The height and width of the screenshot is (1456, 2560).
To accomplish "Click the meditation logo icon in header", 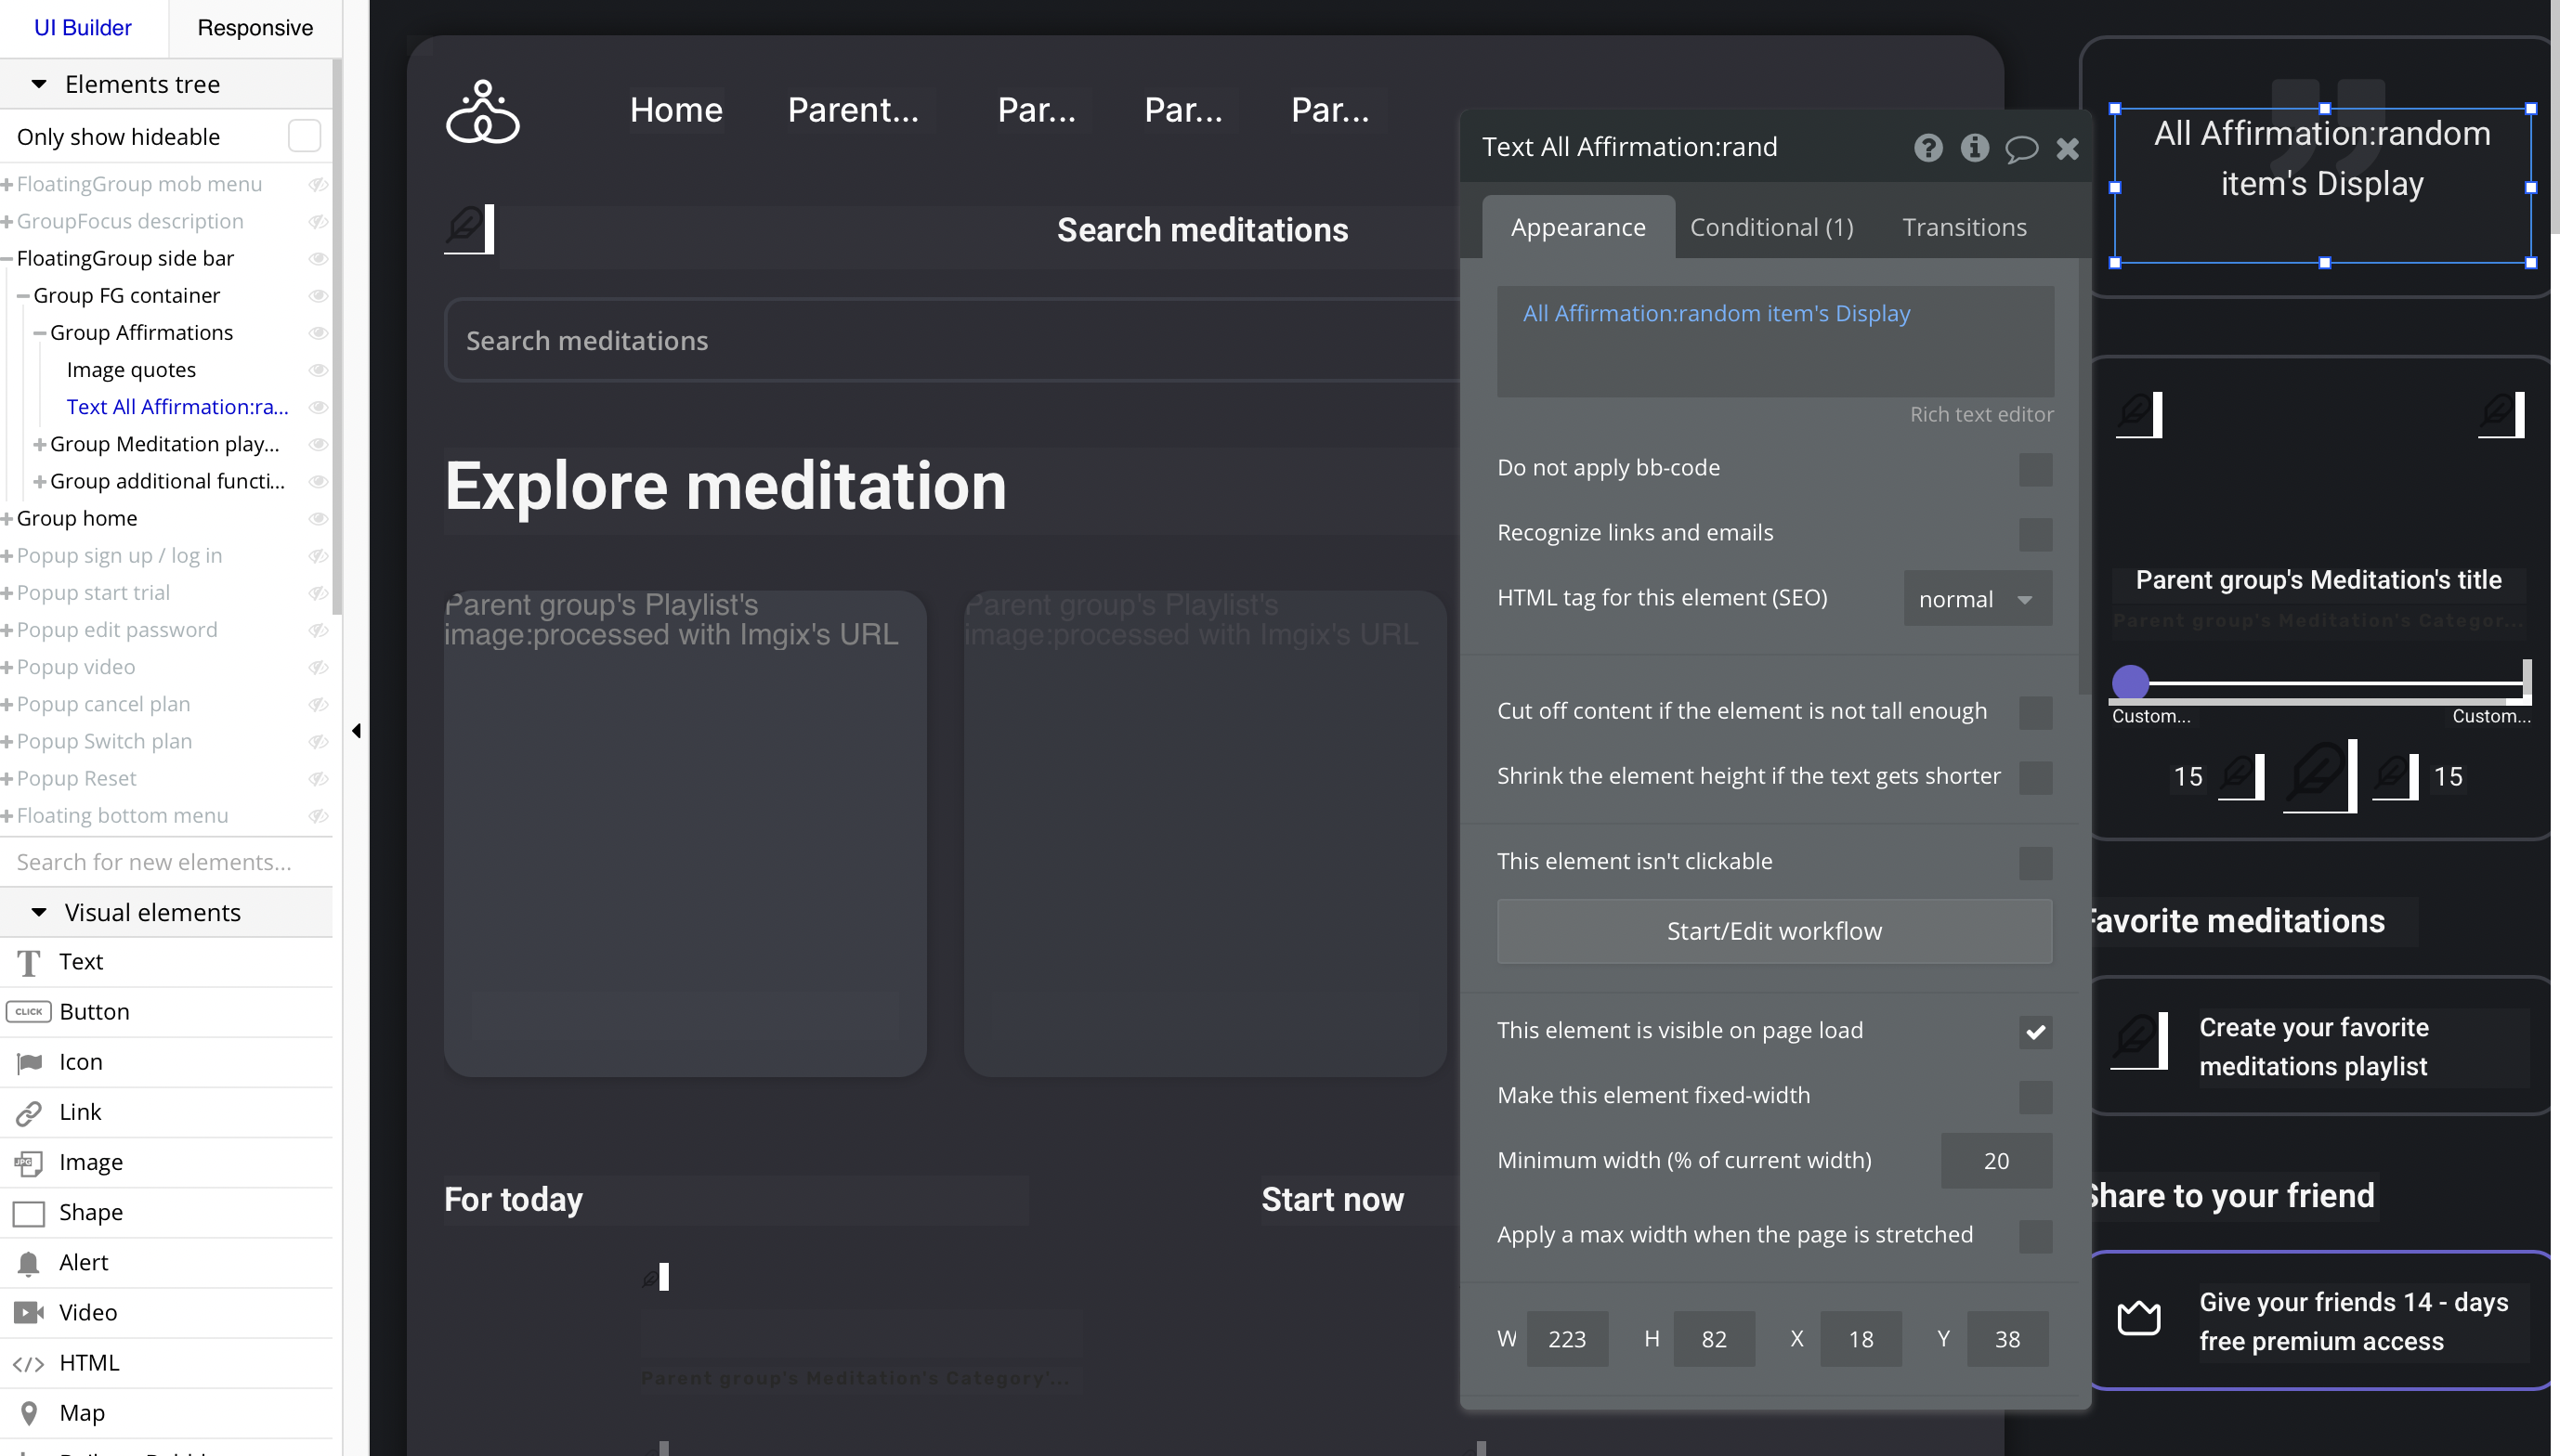I will (x=482, y=112).
